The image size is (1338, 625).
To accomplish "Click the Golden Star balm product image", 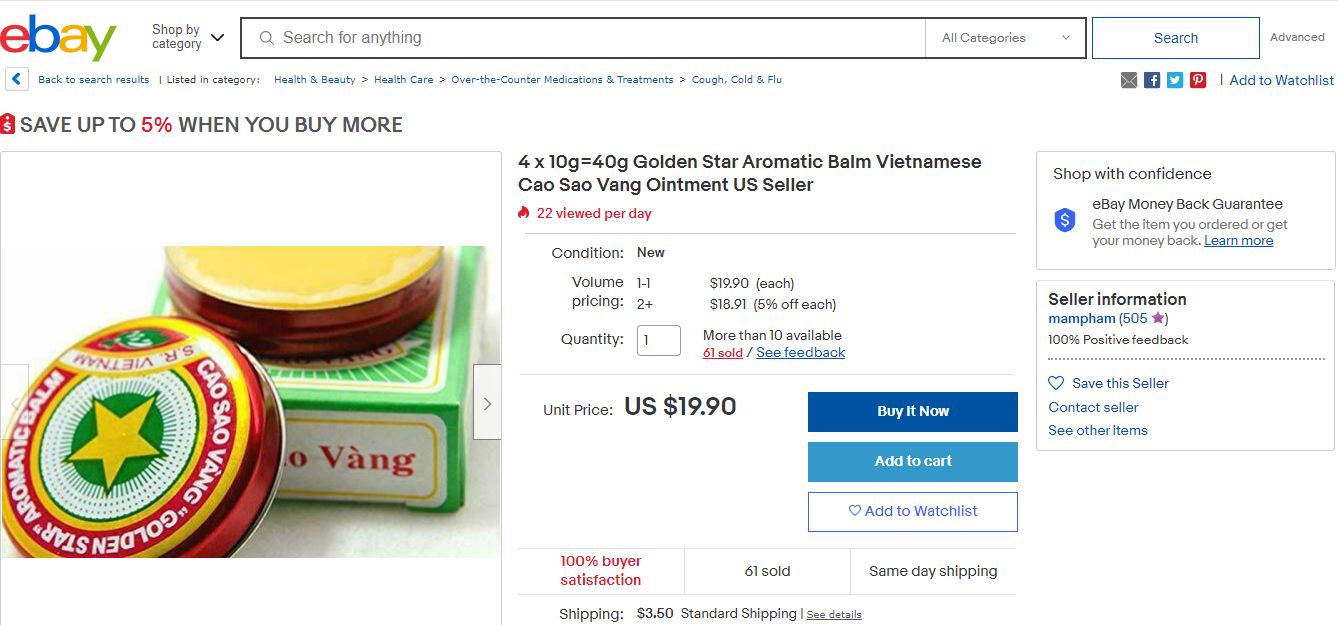I will pos(250,402).
